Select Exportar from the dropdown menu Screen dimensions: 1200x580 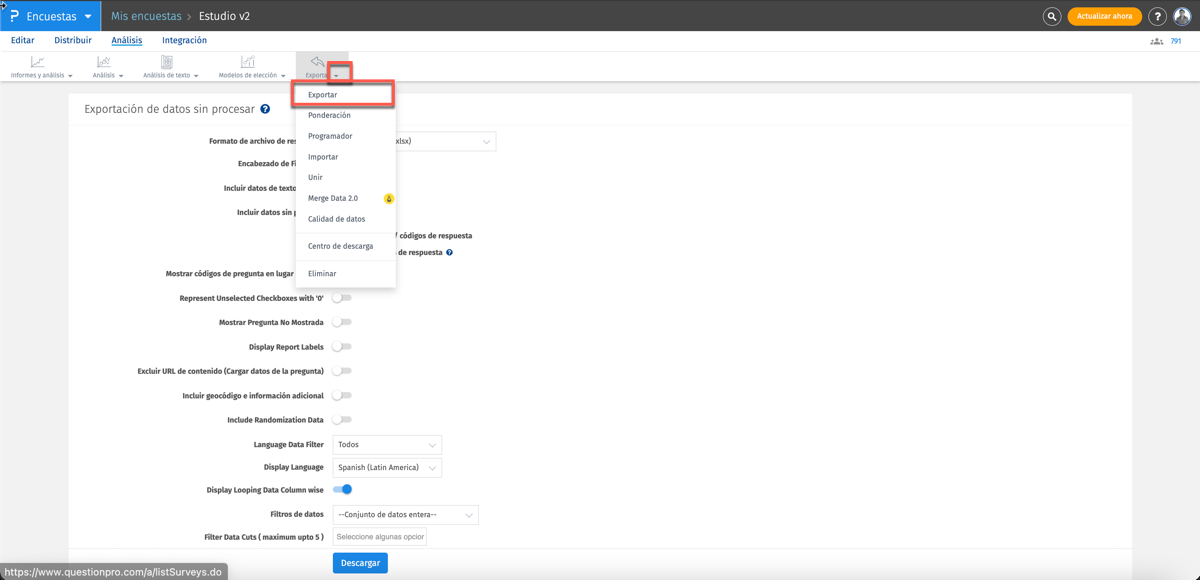point(343,95)
